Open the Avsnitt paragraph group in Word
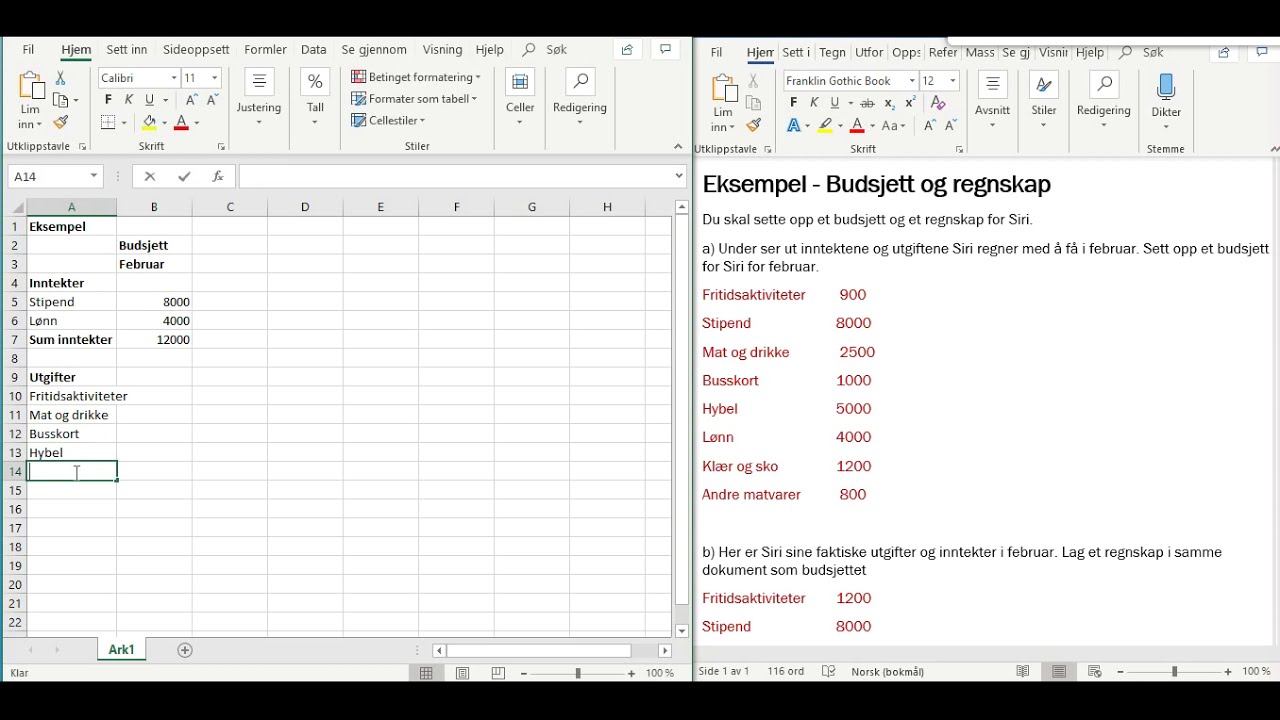Image resolution: width=1280 pixels, height=720 pixels. [992, 101]
